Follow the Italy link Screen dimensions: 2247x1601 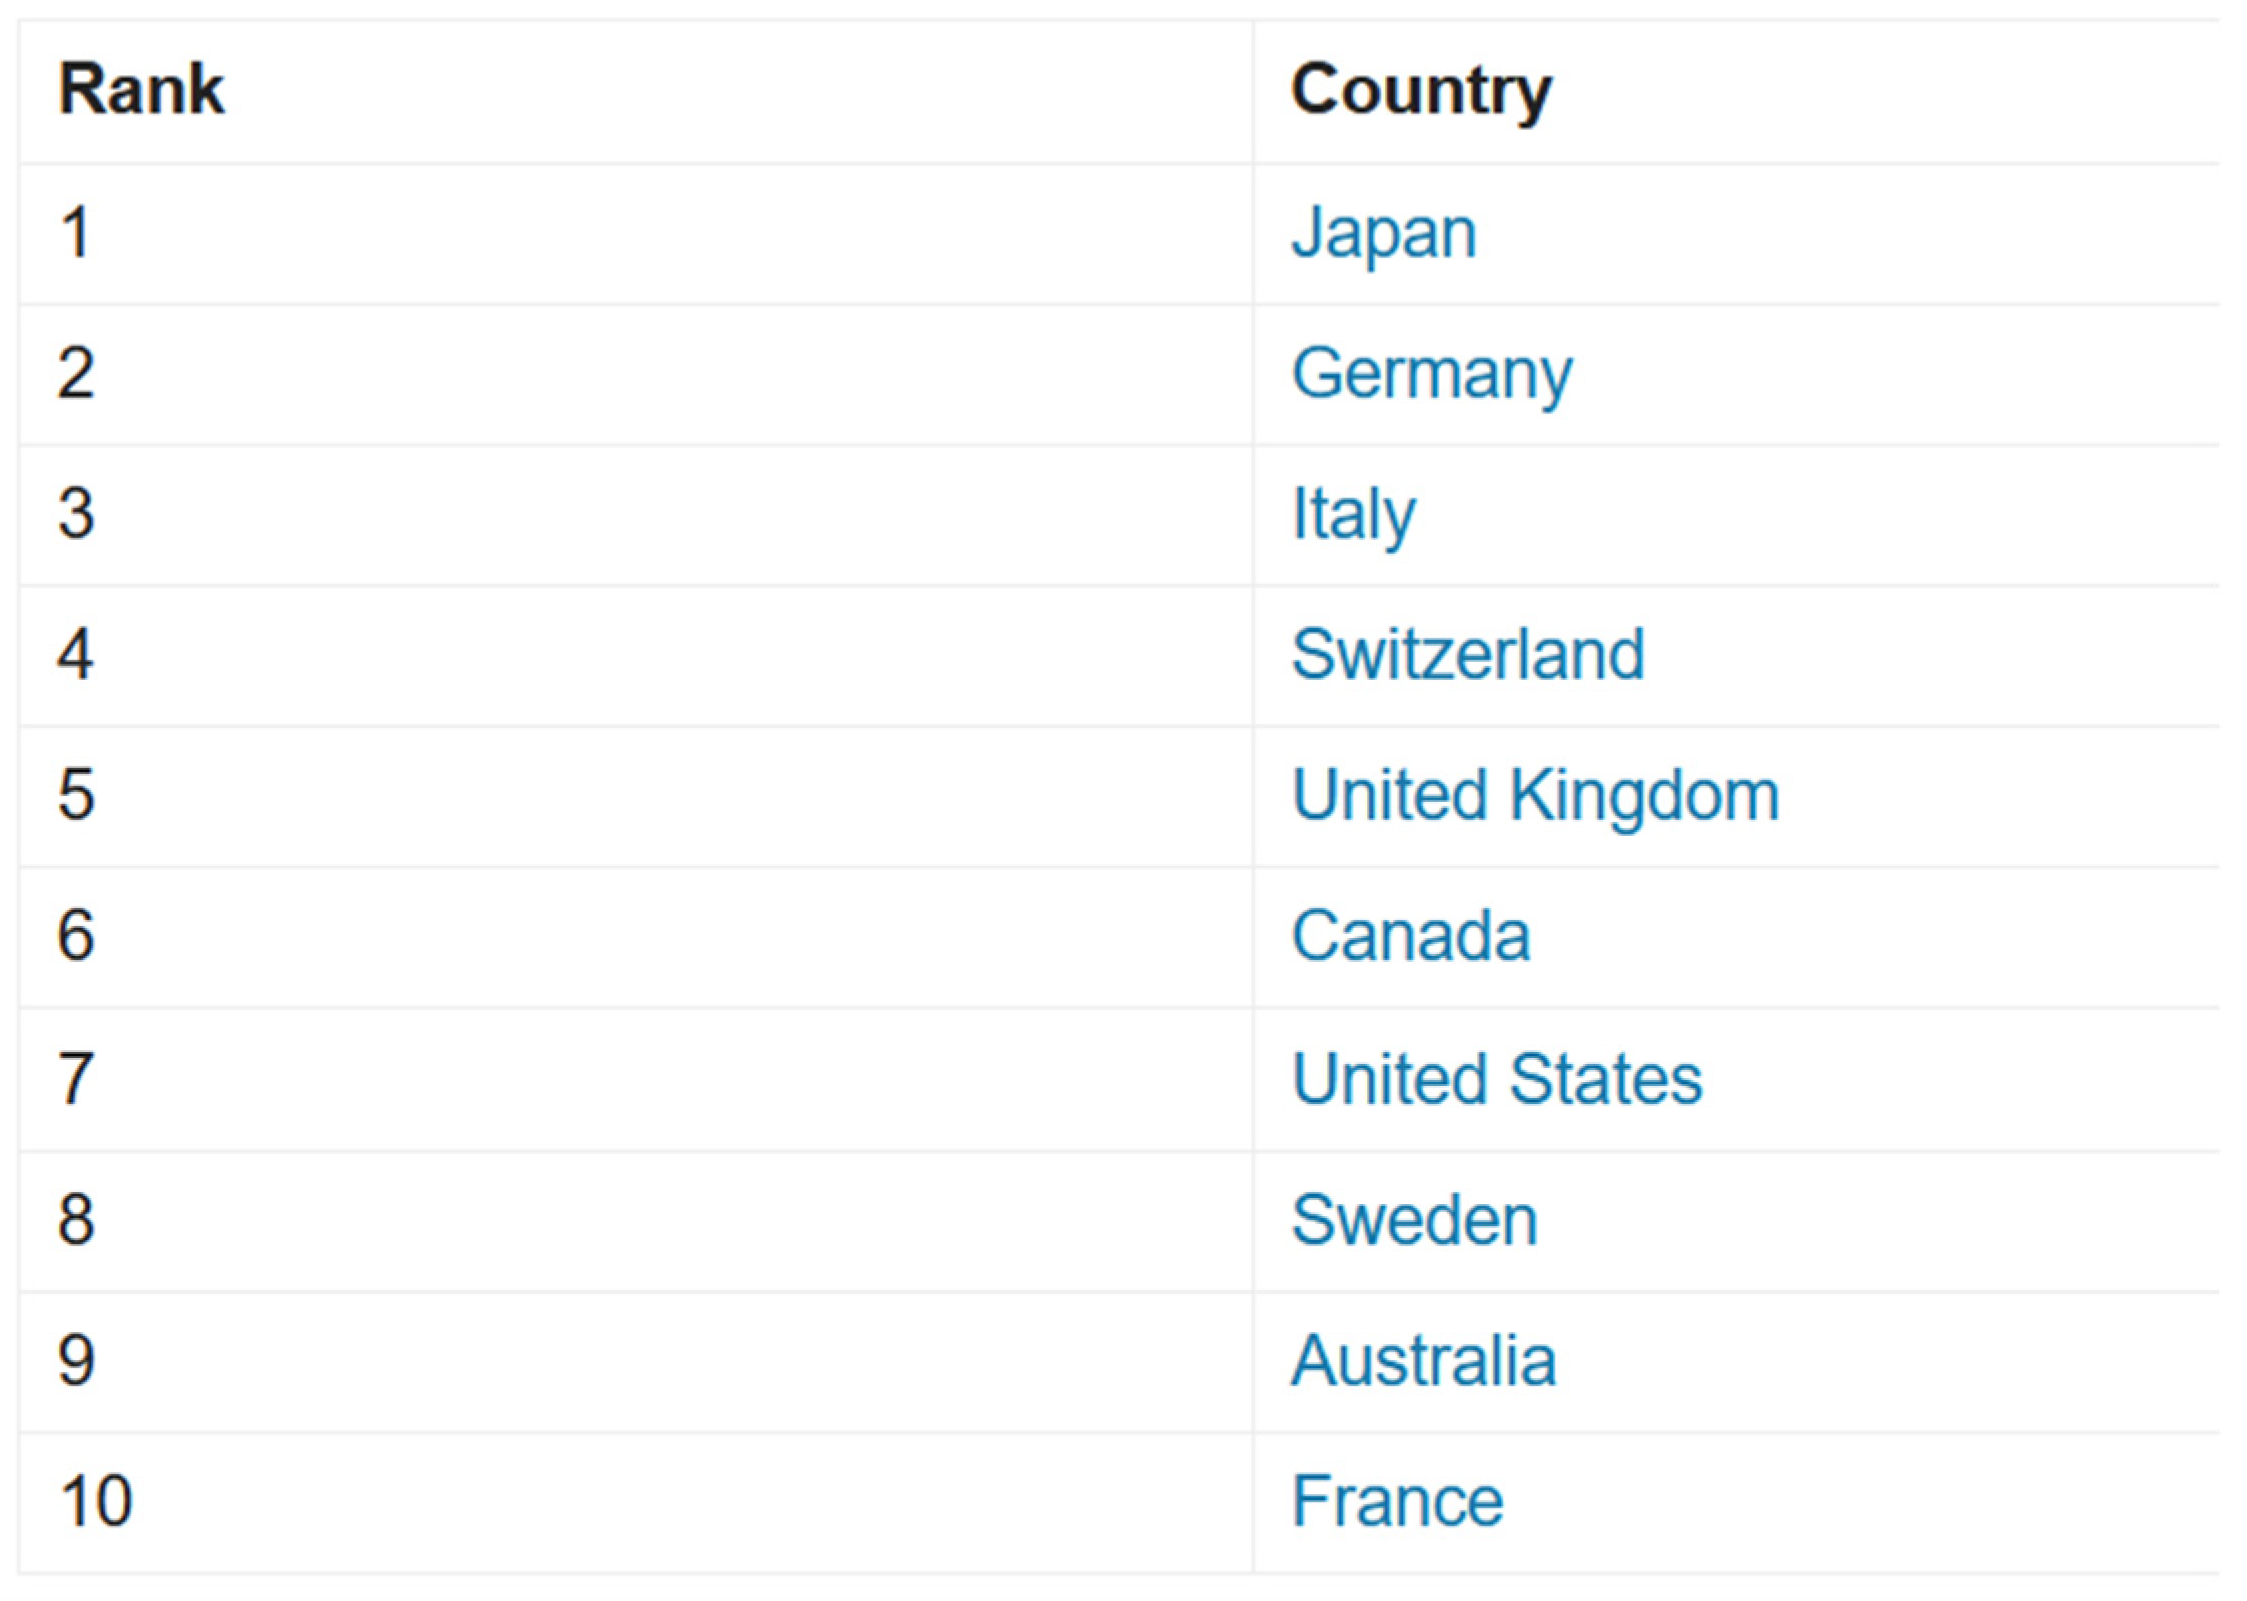(1353, 514)
